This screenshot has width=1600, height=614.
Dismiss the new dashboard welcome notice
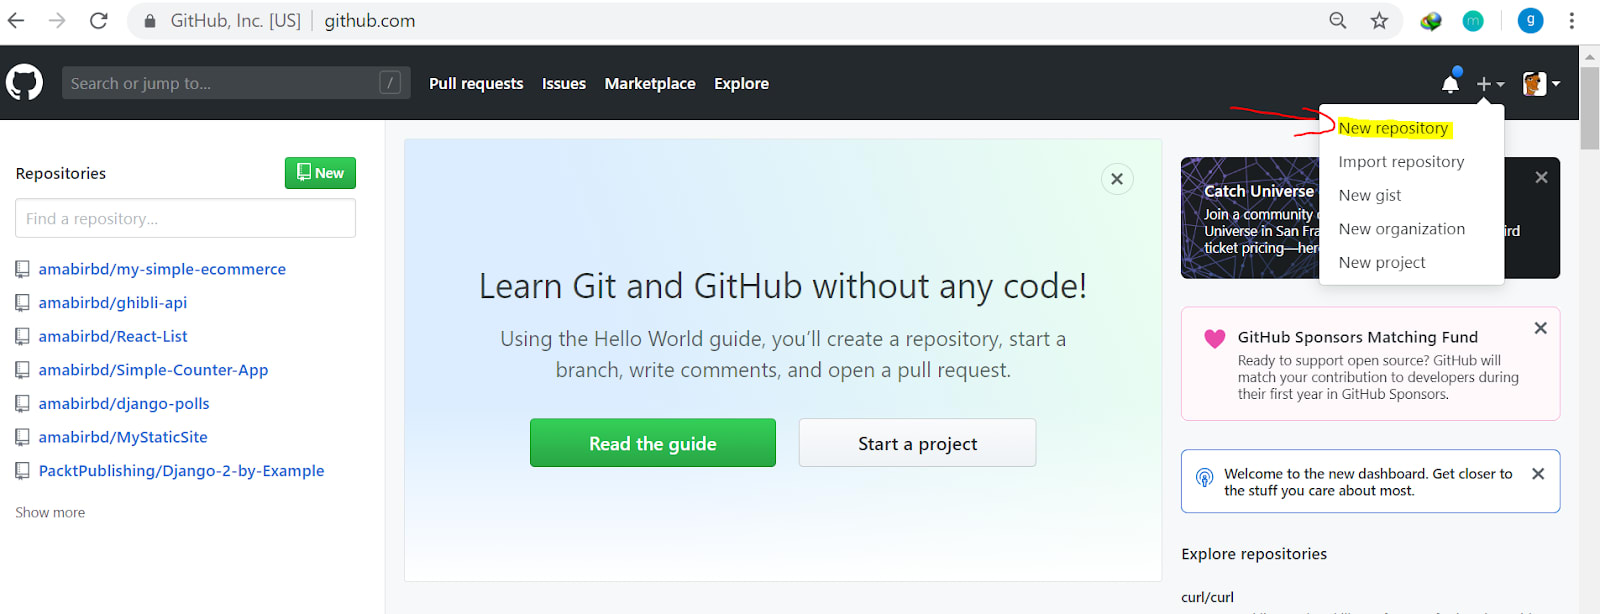[x=1538, y=474]
